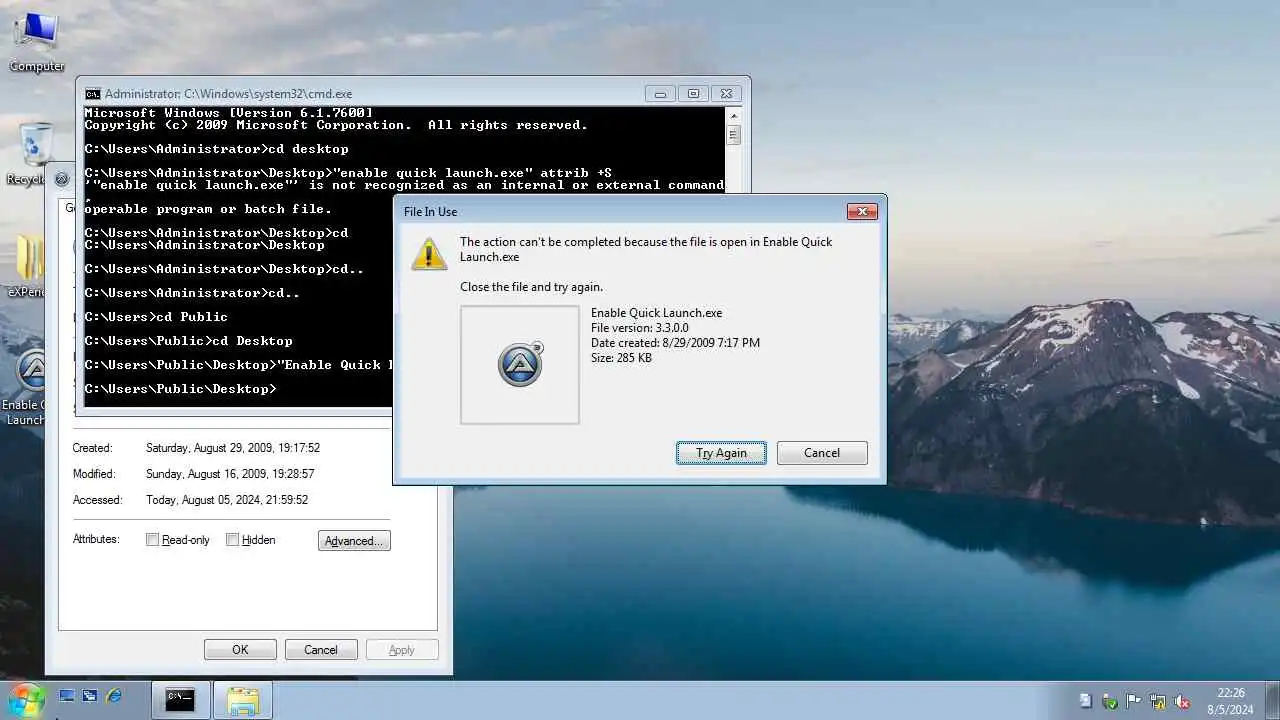Click the cmd window scrollbar up arrow

tap(733, 114)
